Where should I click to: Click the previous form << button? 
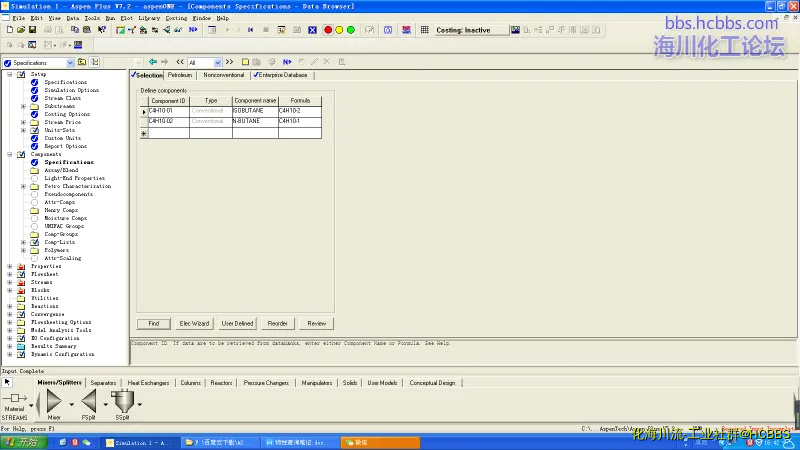(x=180, y=62)
